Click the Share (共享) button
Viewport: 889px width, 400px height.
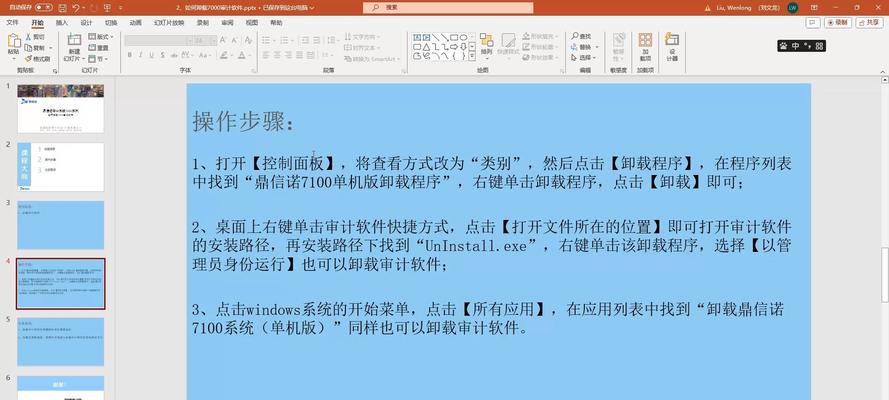(x=870, y=23)
